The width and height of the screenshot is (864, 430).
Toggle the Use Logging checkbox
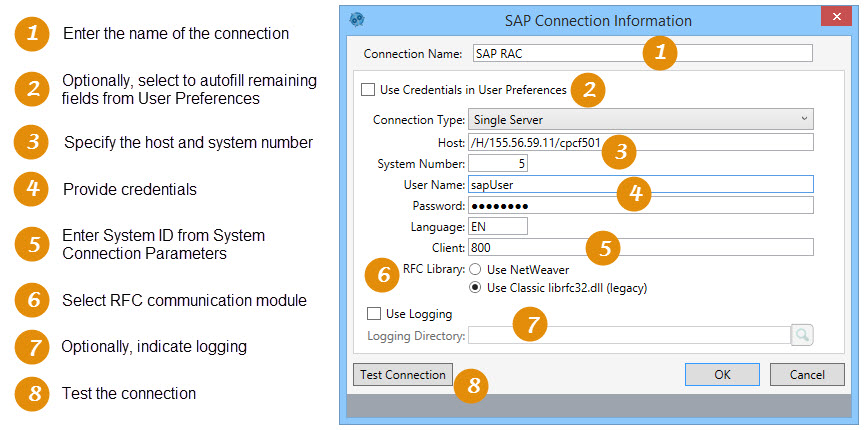[x=374, y=314]
